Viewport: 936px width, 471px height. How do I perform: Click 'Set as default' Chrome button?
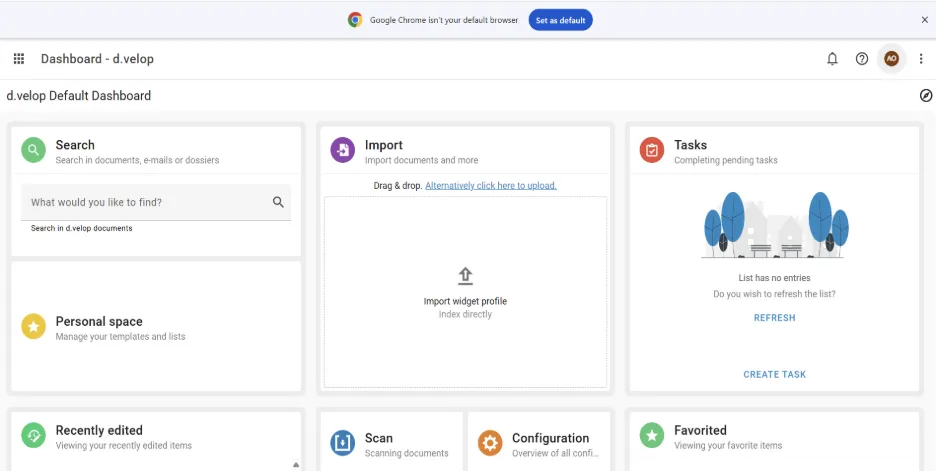561,20
